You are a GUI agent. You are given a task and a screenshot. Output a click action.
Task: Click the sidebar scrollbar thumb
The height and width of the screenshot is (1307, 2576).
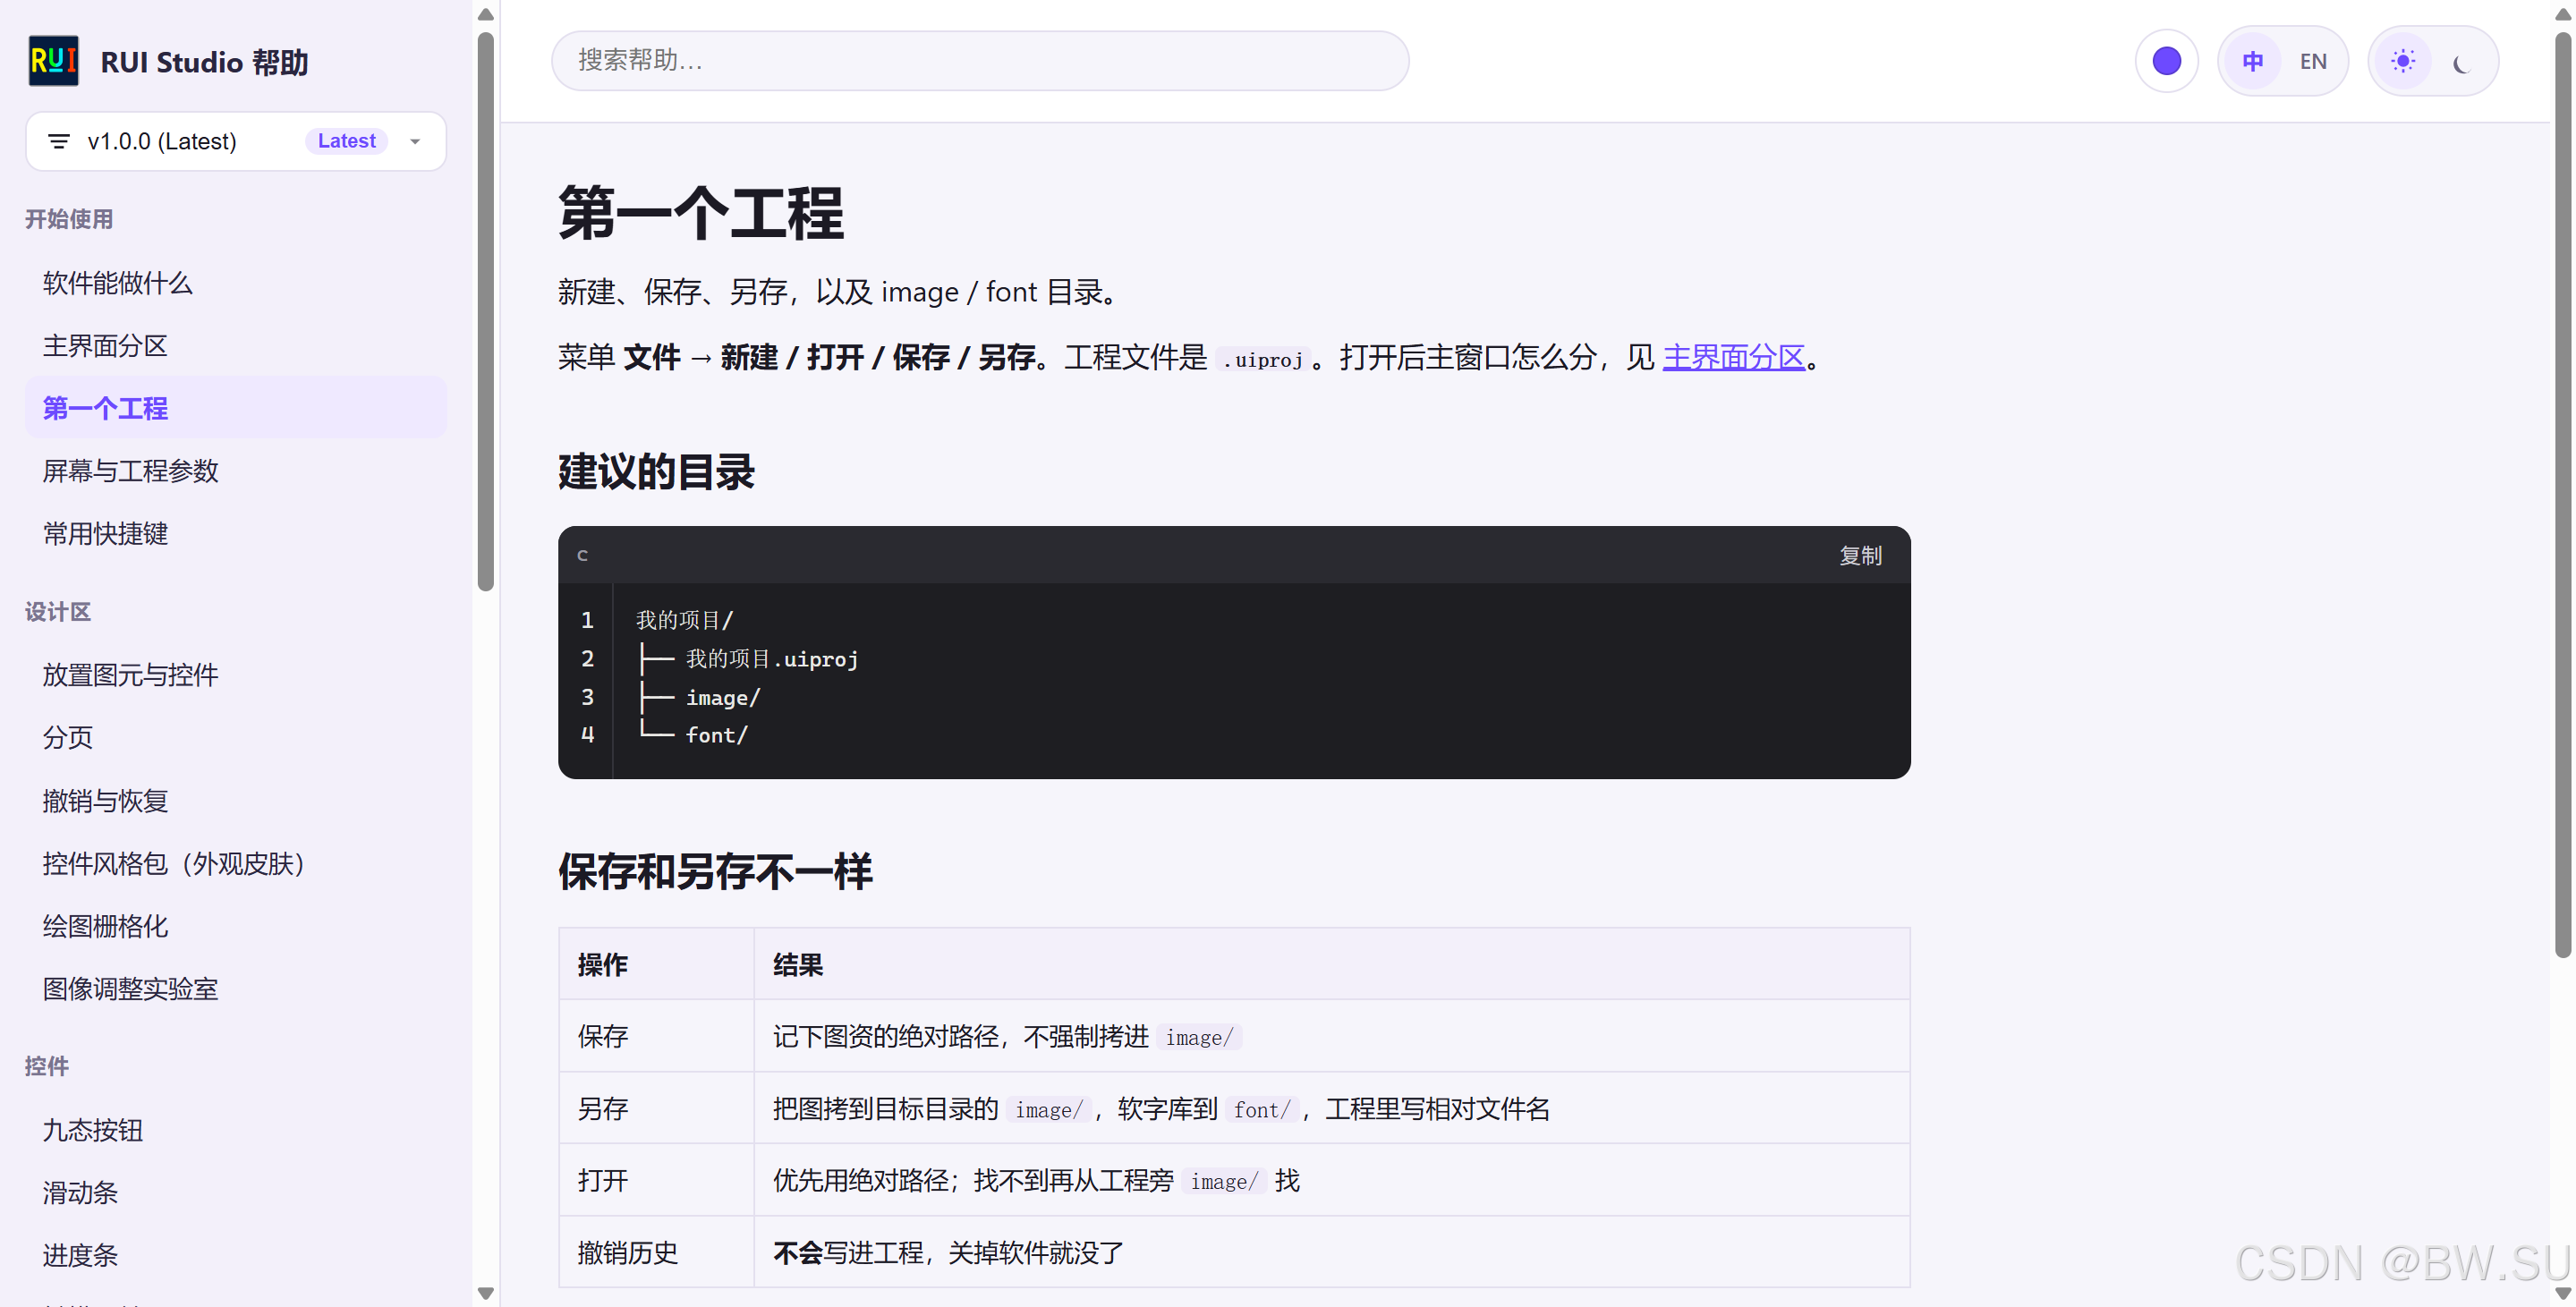(486, 312)
